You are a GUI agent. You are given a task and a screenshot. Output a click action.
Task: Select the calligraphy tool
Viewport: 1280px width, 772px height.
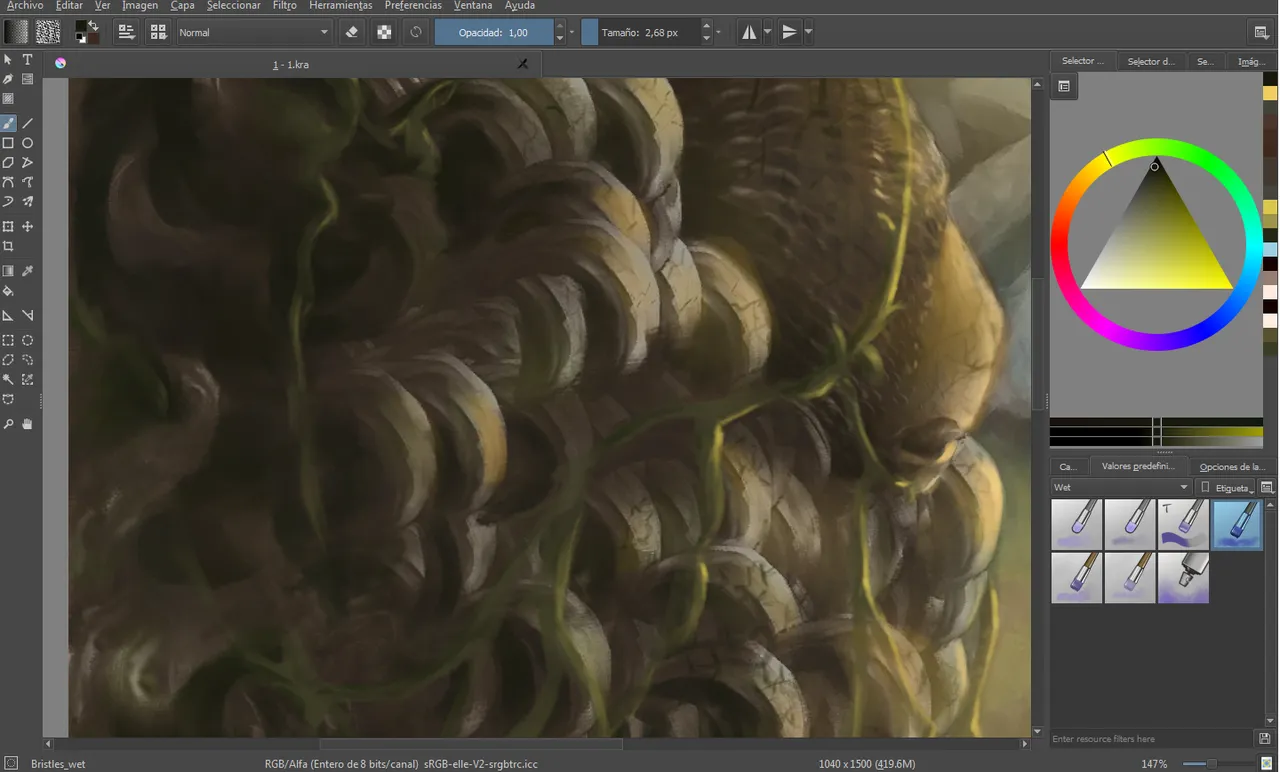pyautogui.click(x=8, y=79)
